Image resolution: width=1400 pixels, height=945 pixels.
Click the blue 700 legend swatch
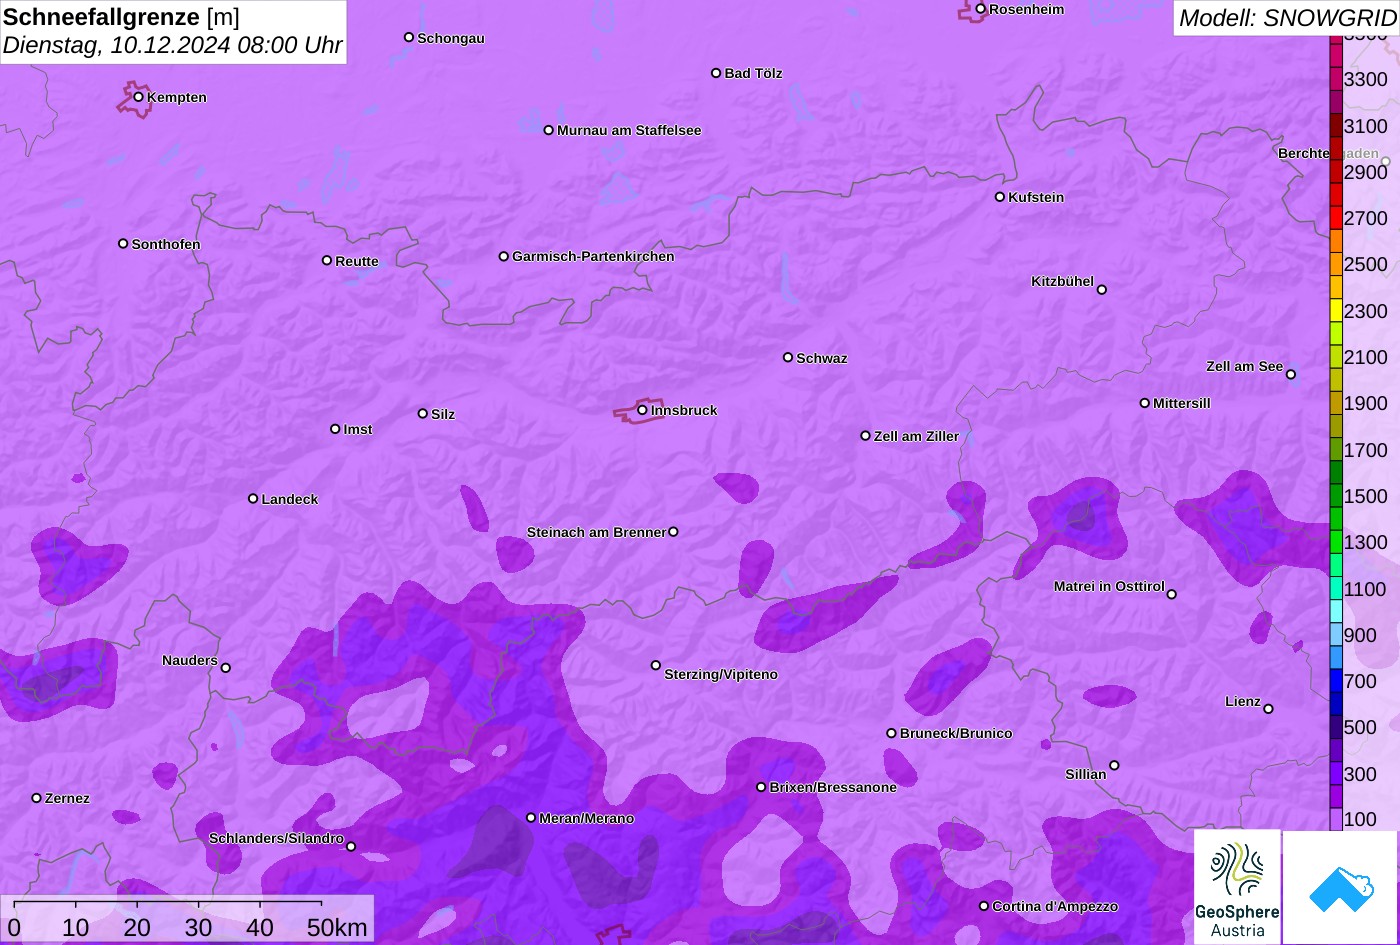[x=1335, y=681]
